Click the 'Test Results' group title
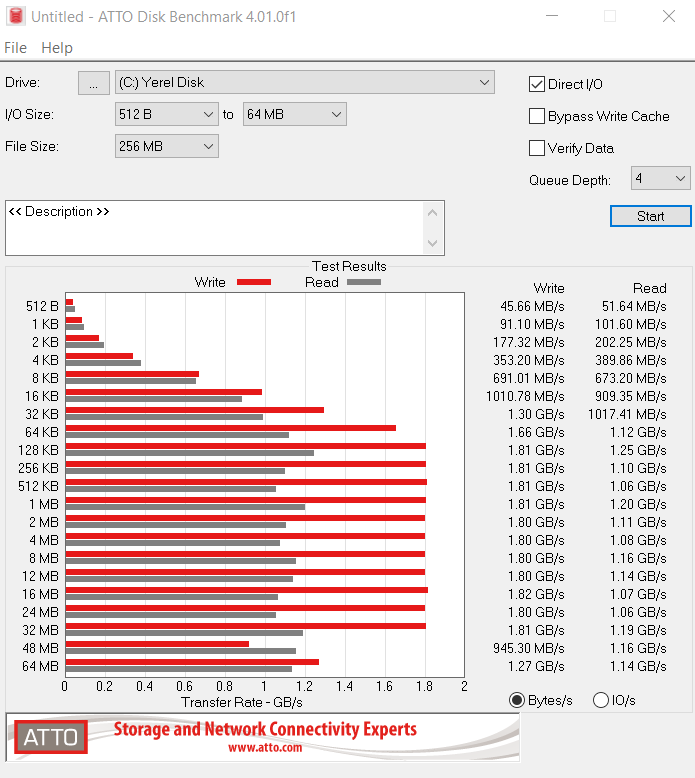Viewport: 695px width, 778px height. click(349, 266)
